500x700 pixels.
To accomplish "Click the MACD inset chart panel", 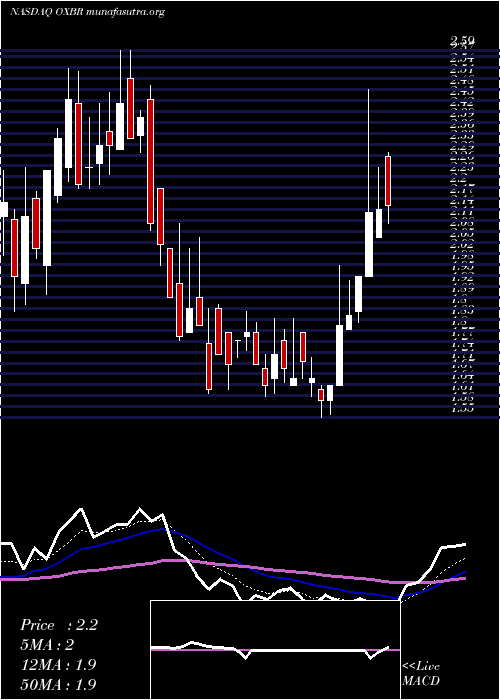I will point(275,650).
